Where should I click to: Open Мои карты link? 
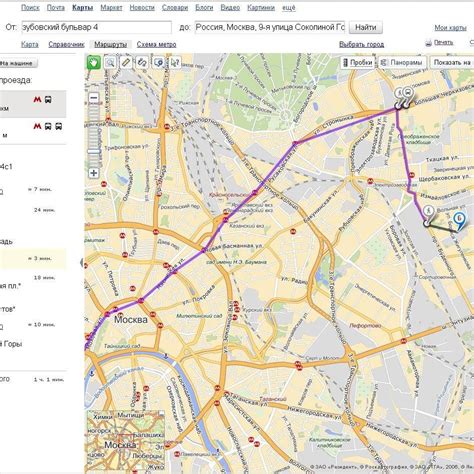click(450, 28)
